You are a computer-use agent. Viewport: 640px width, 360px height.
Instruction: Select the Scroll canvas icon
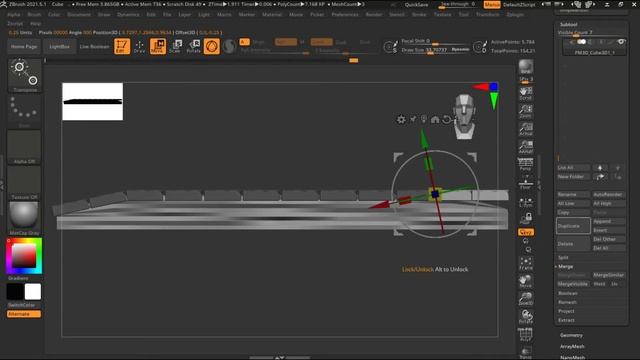[x=525, y=93]
